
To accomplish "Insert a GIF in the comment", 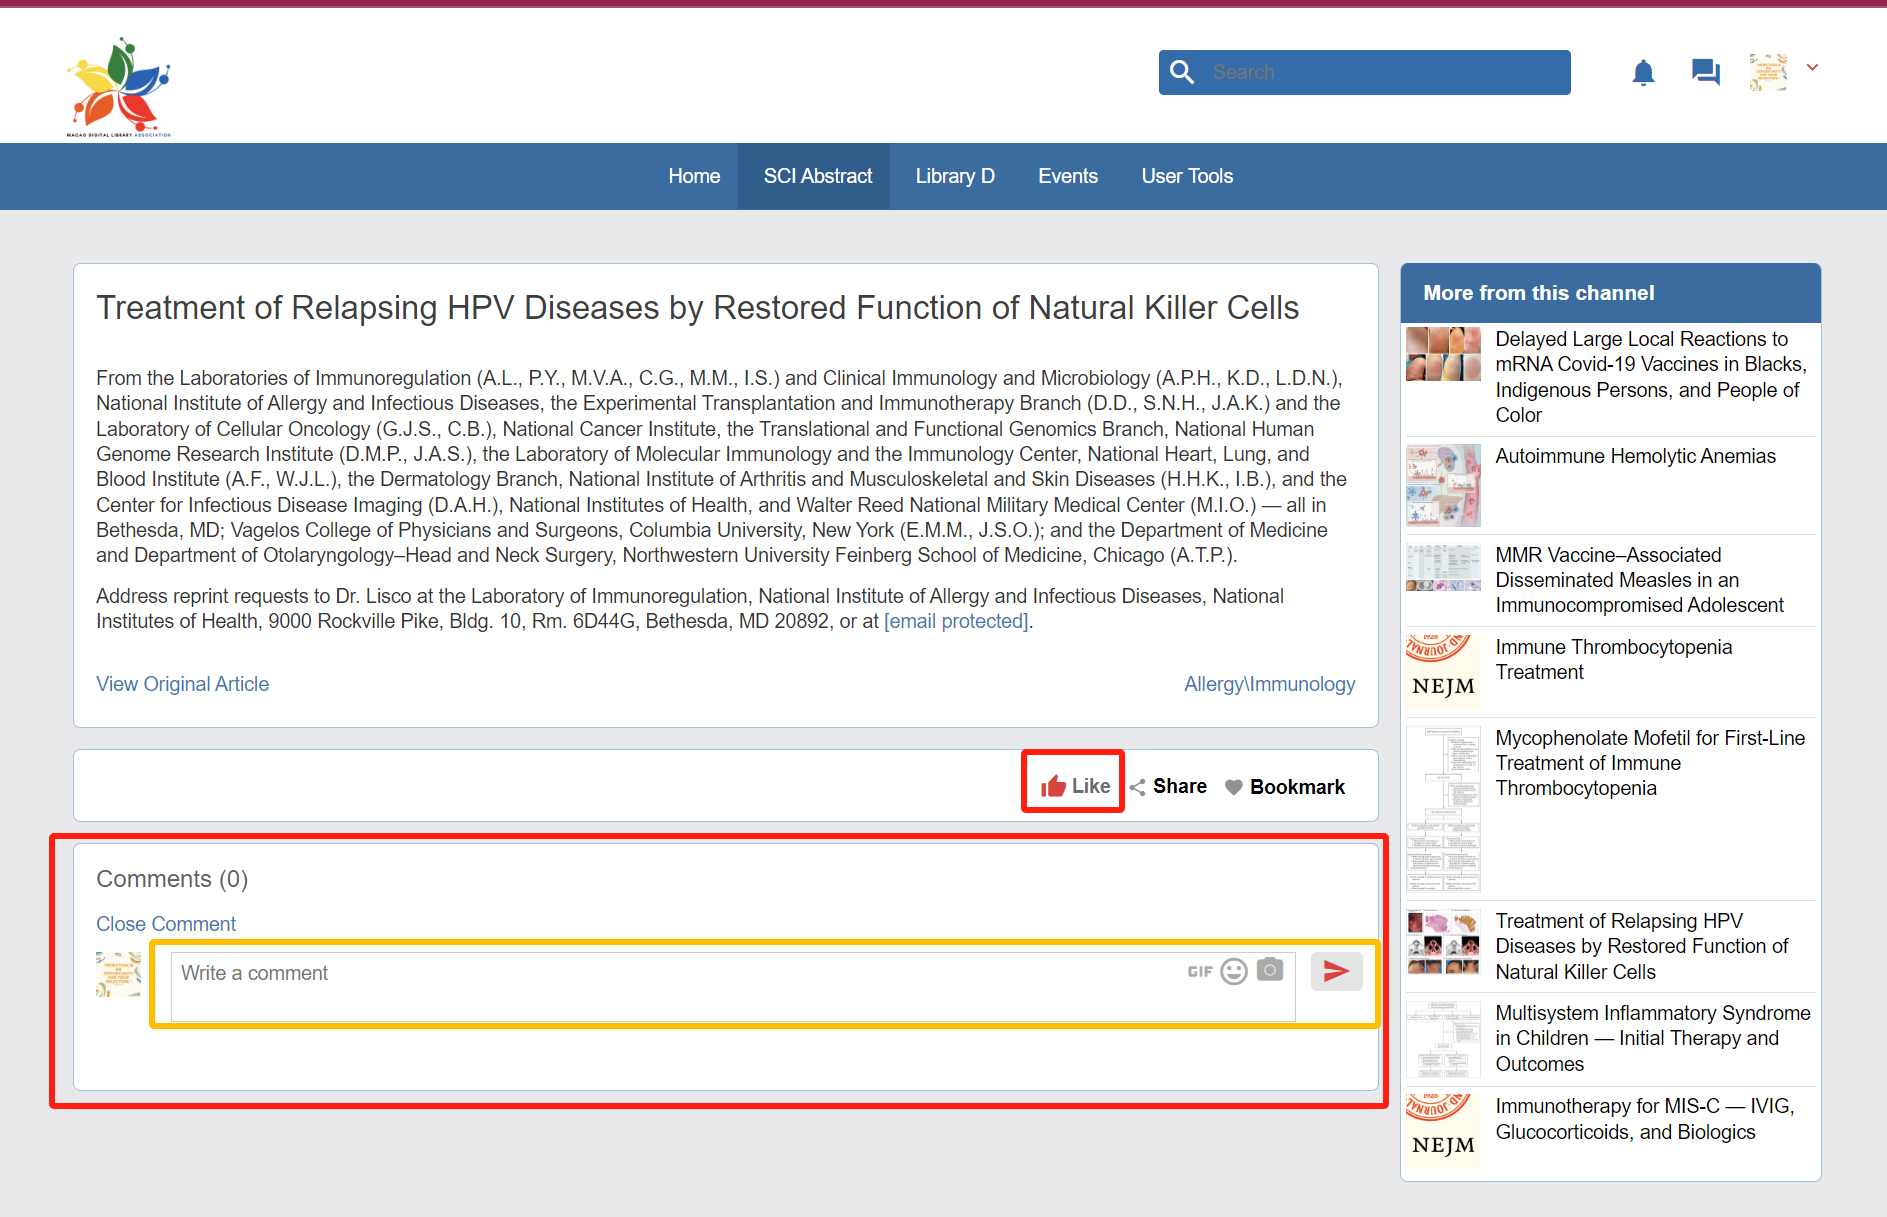I will click(1199, 972).
